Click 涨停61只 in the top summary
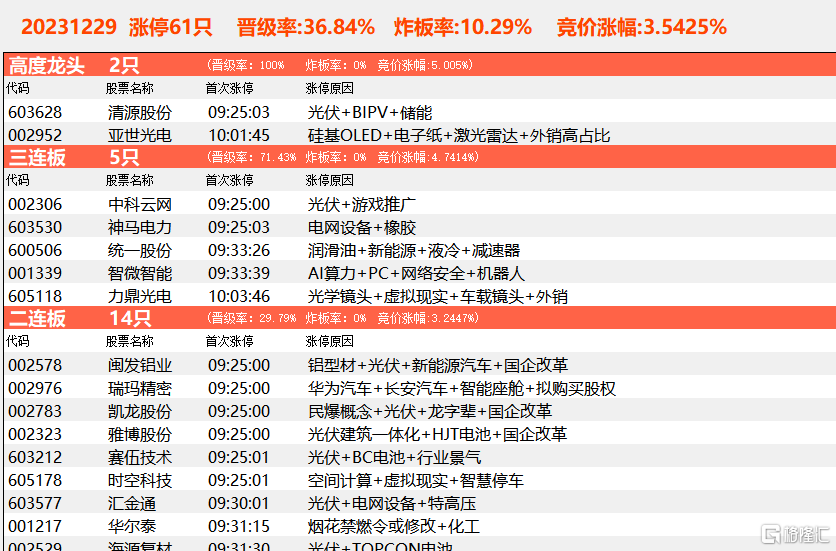 (170, 27)
